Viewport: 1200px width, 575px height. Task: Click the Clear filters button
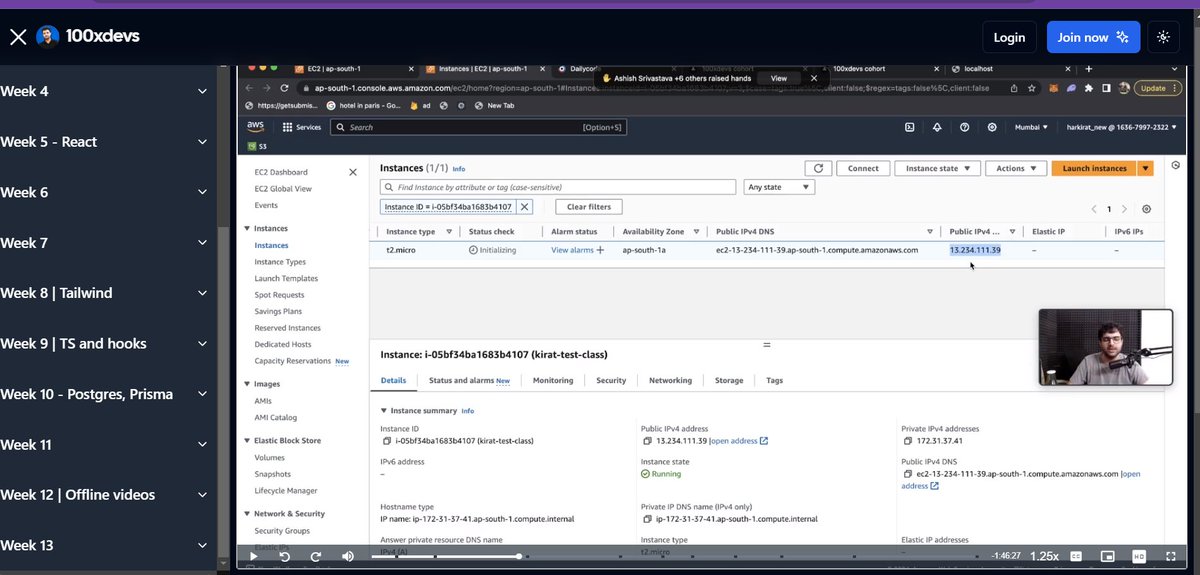pos(589,207)
